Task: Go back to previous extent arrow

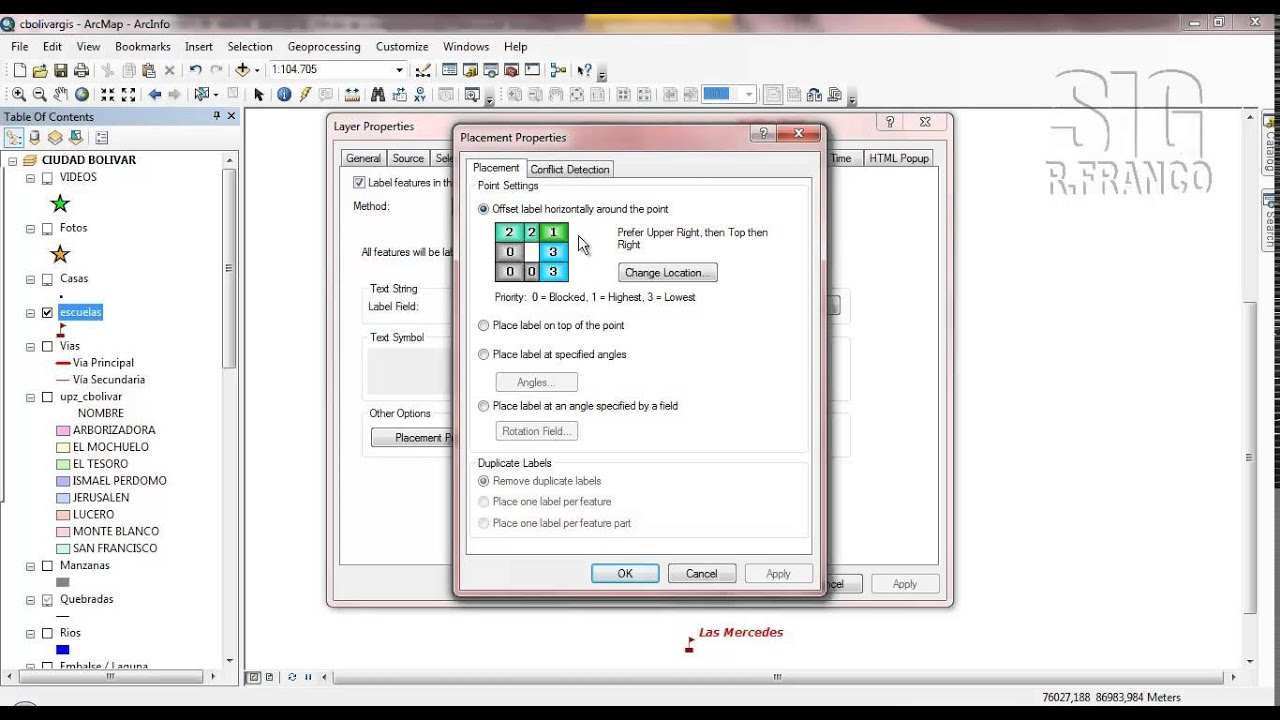Action: click(155, 95)
